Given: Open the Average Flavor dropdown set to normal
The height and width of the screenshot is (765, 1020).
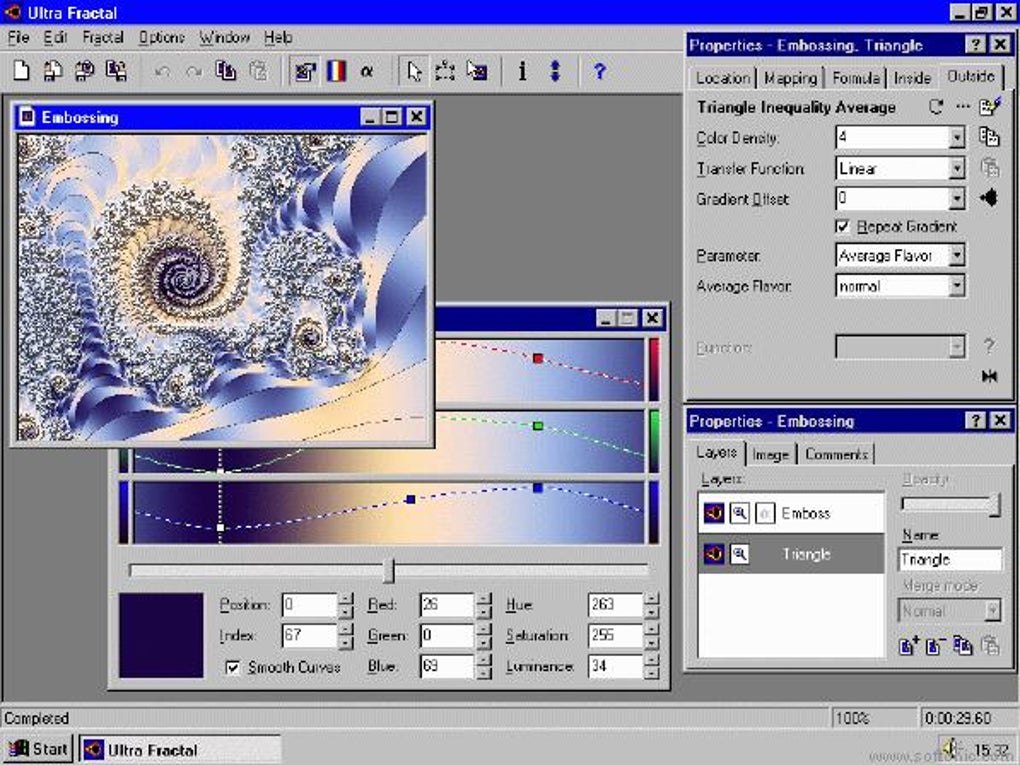Looking at the screenshot, I should (x=956, y=286).
